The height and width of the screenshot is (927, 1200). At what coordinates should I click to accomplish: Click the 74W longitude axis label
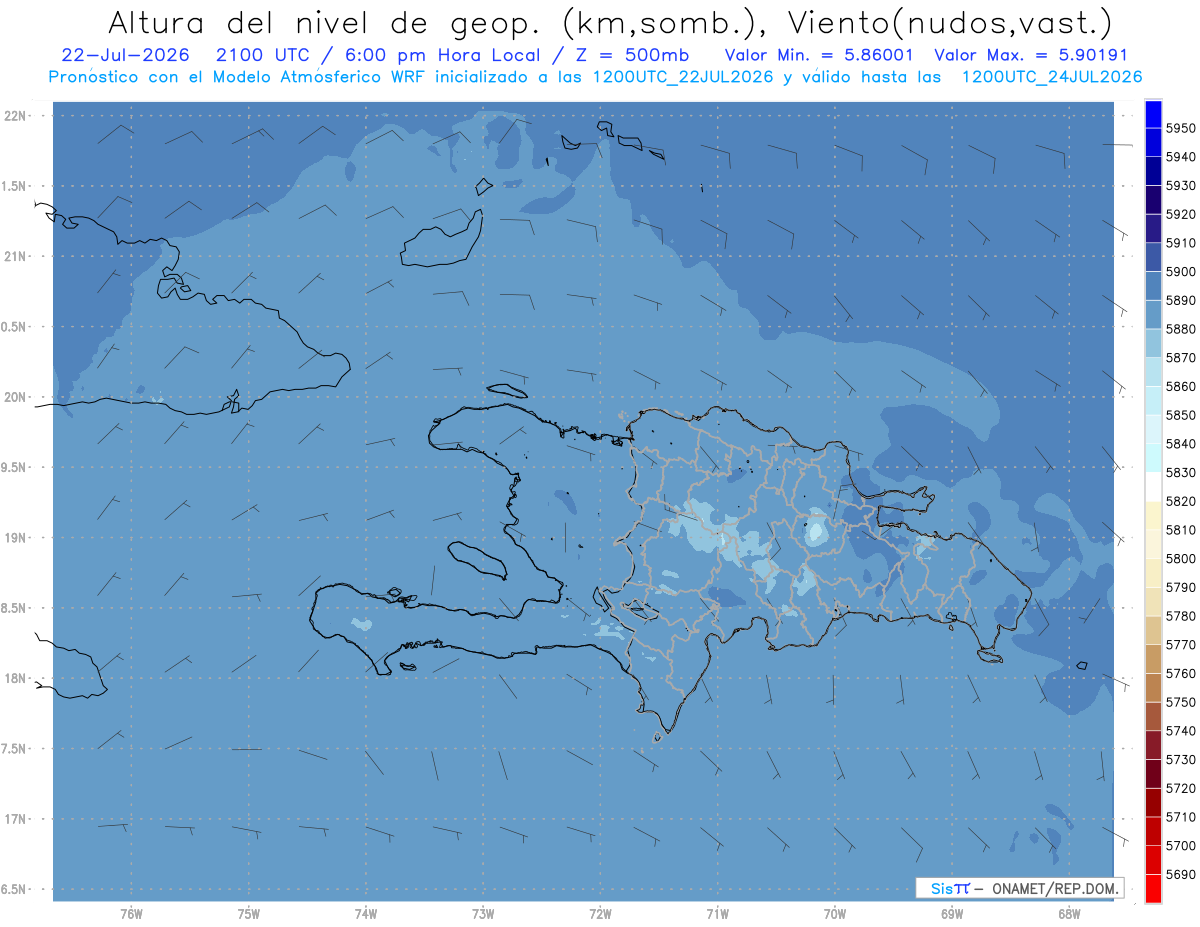[366, 913]
